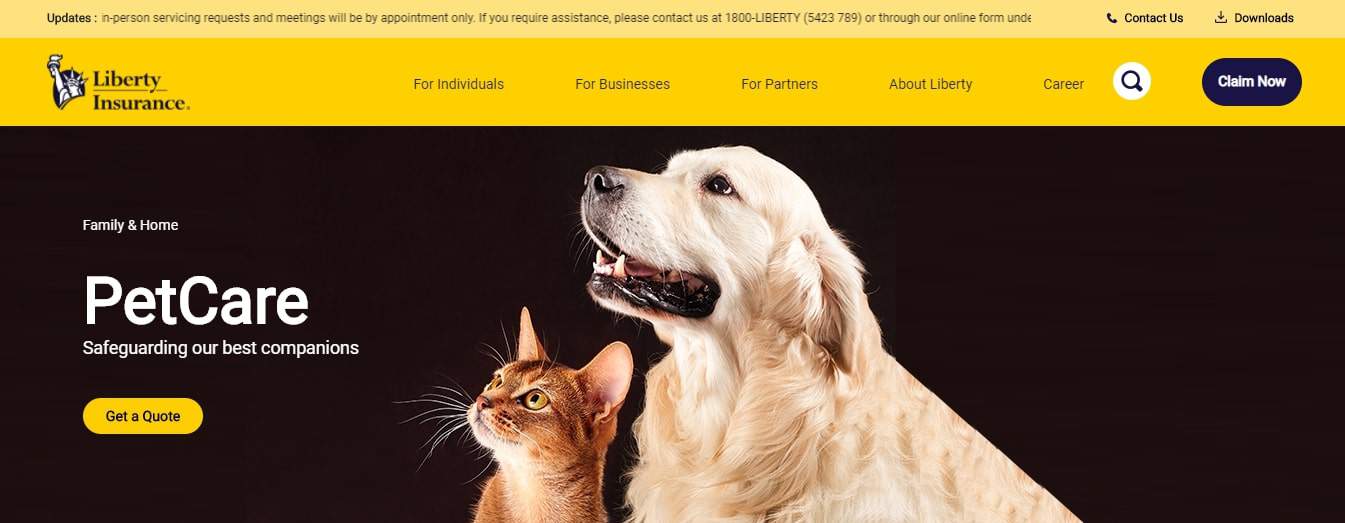This screenshot has width=1345, height=523.
Task: Open the Contact Us link
Action: point(1153,18)
